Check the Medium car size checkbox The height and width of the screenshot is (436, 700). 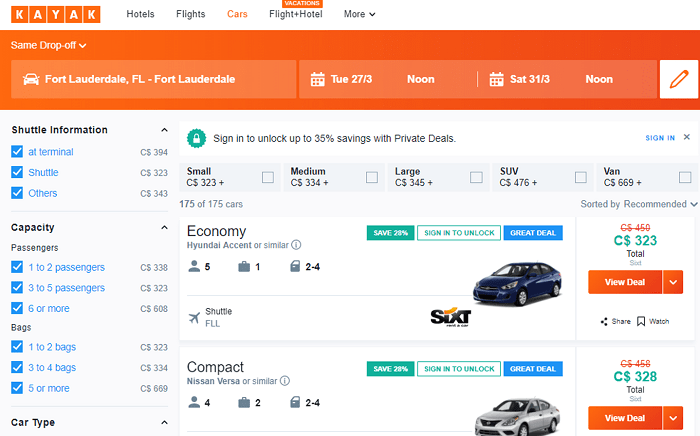372,177
